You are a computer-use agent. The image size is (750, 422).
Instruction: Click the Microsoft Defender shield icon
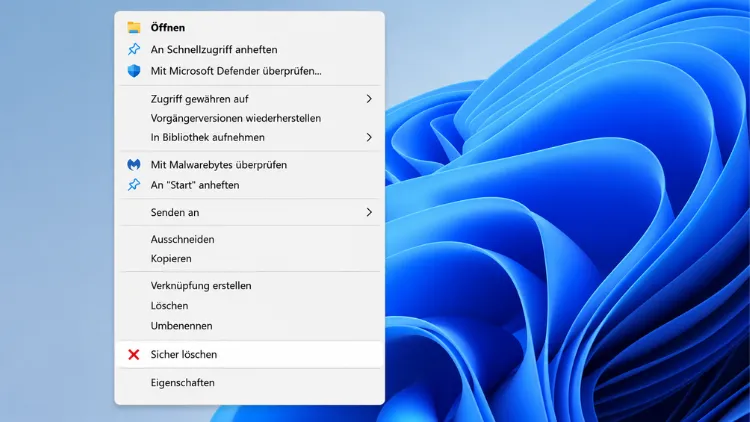point(134,71)
